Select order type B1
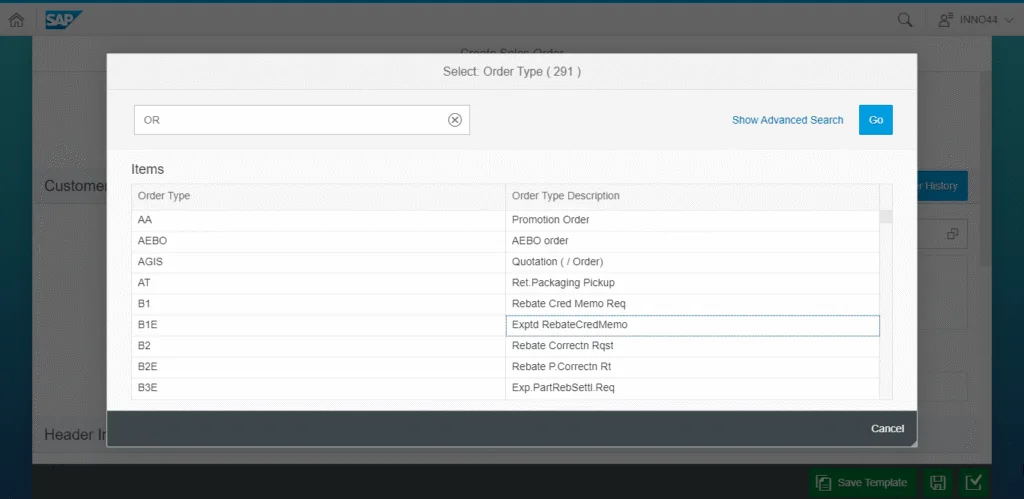Viewport: 1024px width, 499px height. [x=318, y=304]
